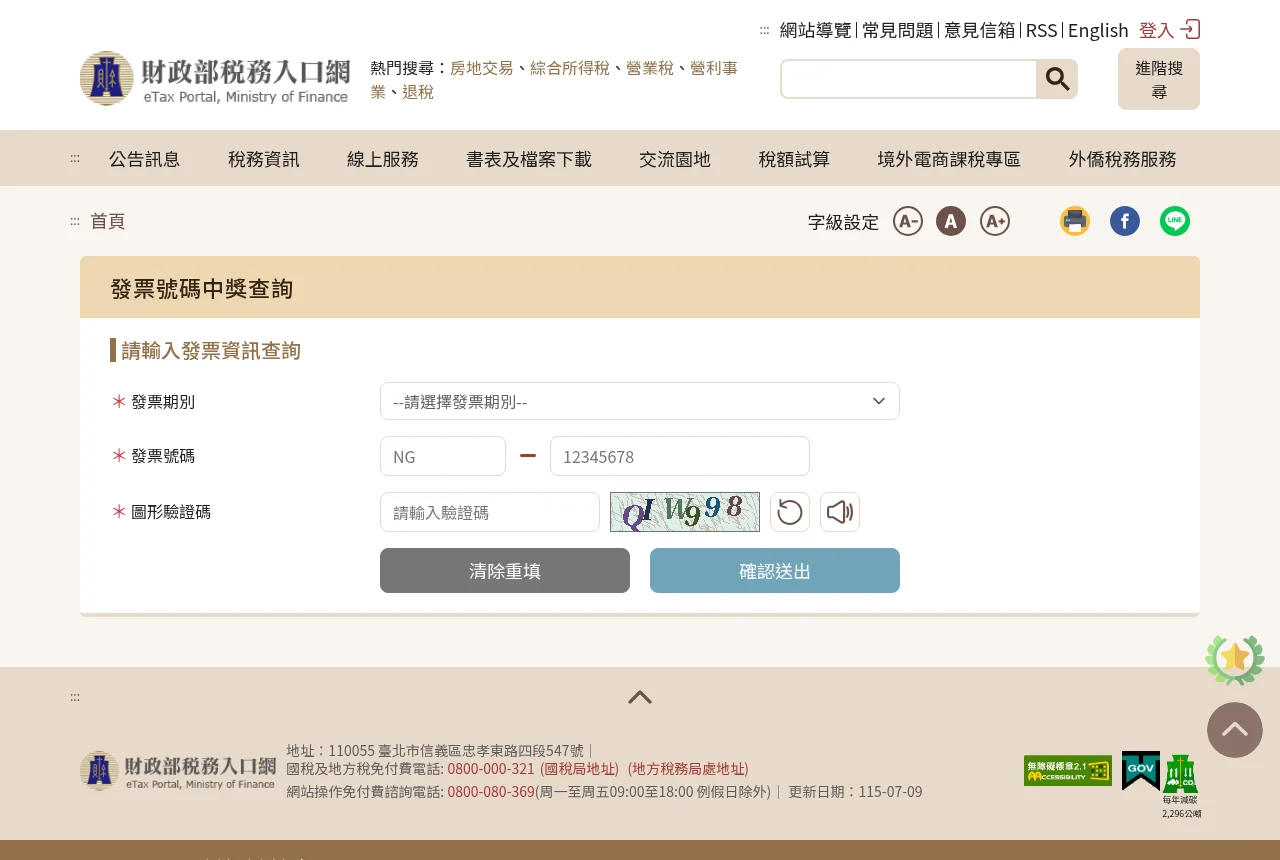Collapse the footer with the chevron up

[x=640, y=697]
